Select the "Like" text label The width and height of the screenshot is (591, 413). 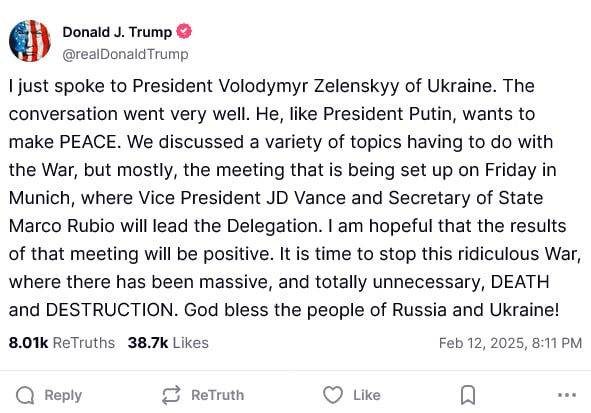click(367, 395)
